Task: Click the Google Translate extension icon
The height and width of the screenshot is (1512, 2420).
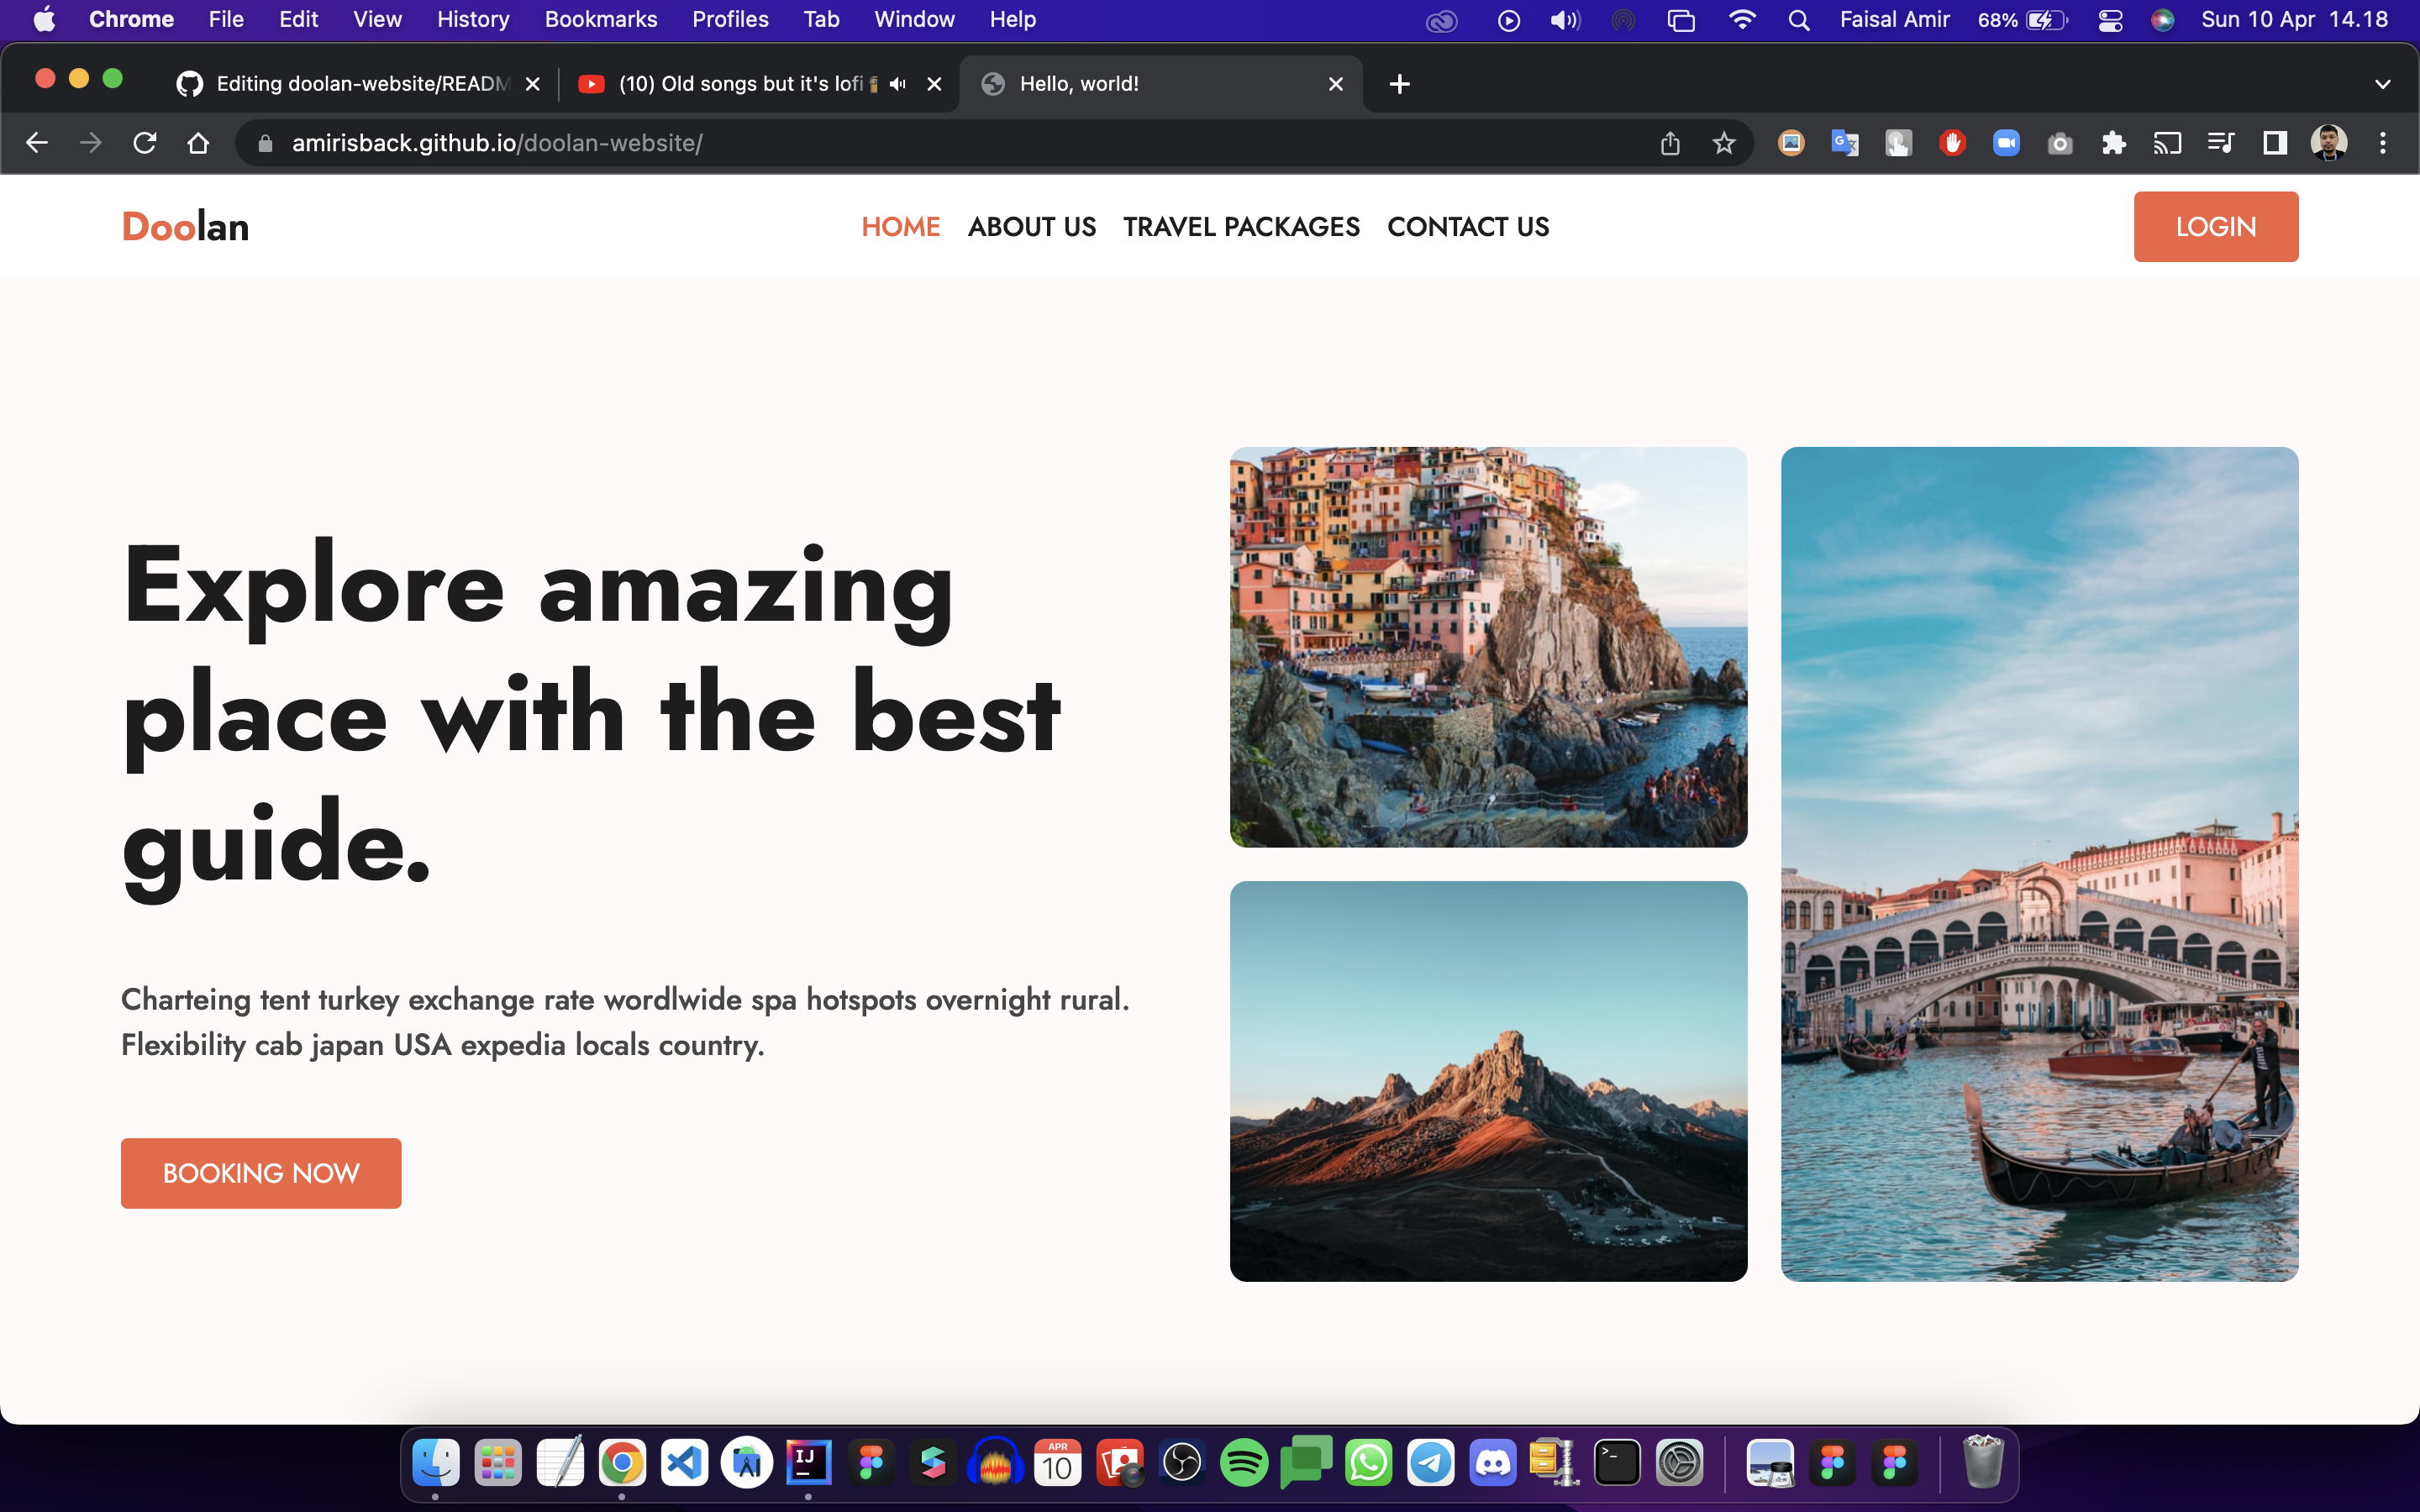Action: (x=1844, y=143)
